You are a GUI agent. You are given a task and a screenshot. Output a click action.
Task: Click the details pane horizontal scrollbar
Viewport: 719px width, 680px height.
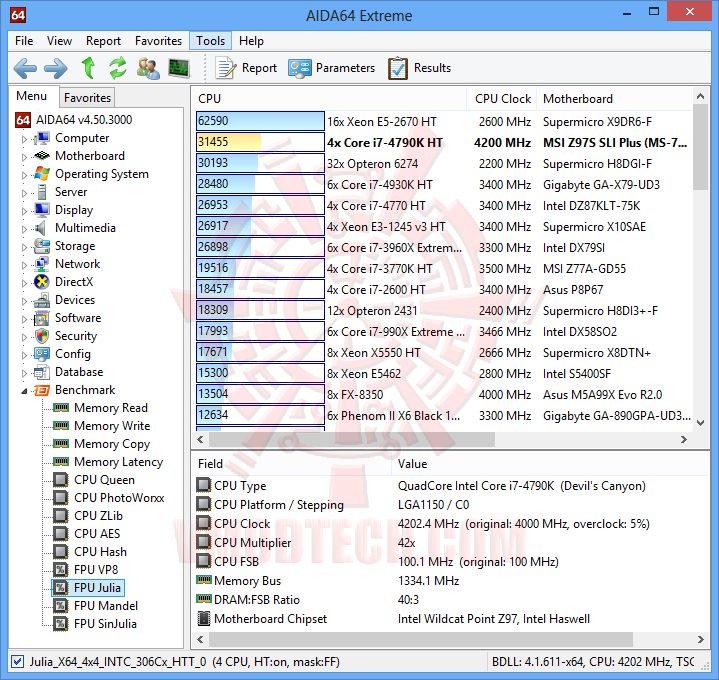tap(420, 639)
